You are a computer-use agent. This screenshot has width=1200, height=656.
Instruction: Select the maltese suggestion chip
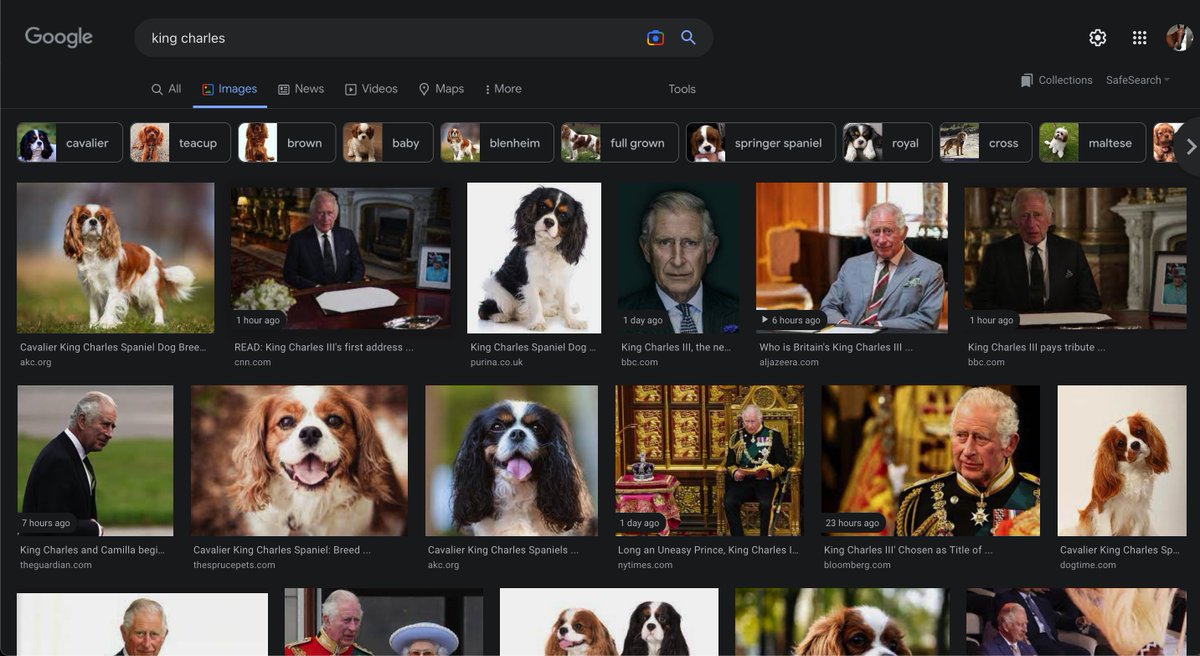(1093, 143)
